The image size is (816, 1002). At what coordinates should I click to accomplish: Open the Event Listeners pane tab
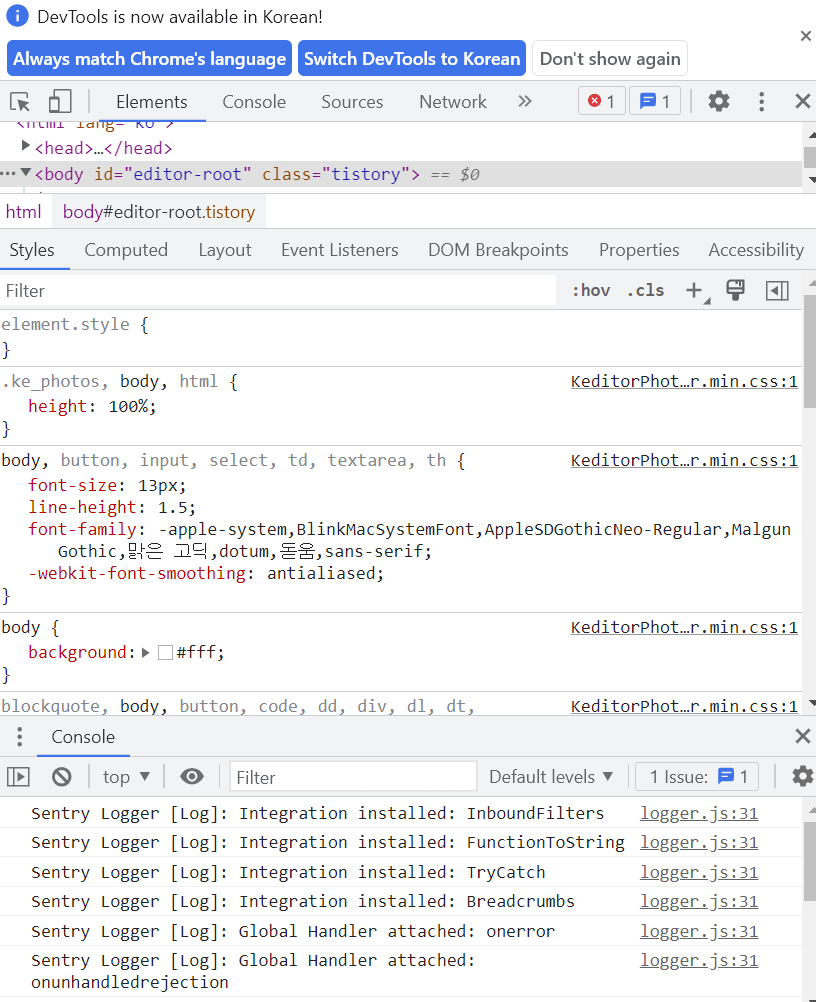pos(339,250)
